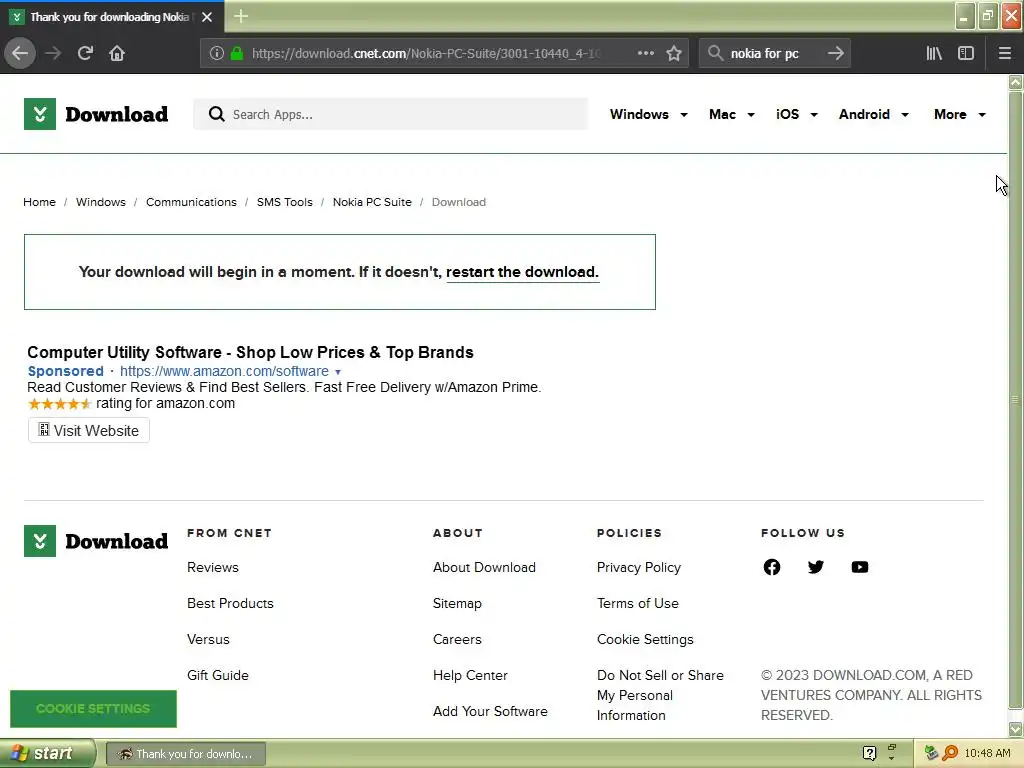
Task: Close the 'Thank you for downloading Nokia' tab
Action: coord(207,17)
